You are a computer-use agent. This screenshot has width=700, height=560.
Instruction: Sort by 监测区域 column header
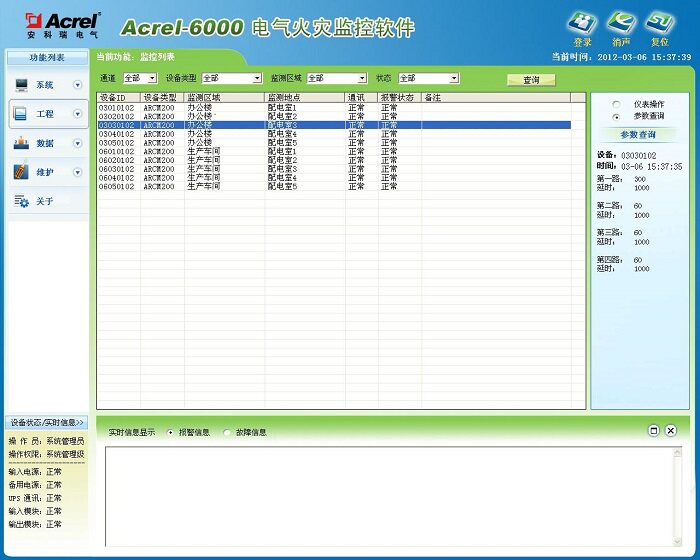click(x=224, y=97)
